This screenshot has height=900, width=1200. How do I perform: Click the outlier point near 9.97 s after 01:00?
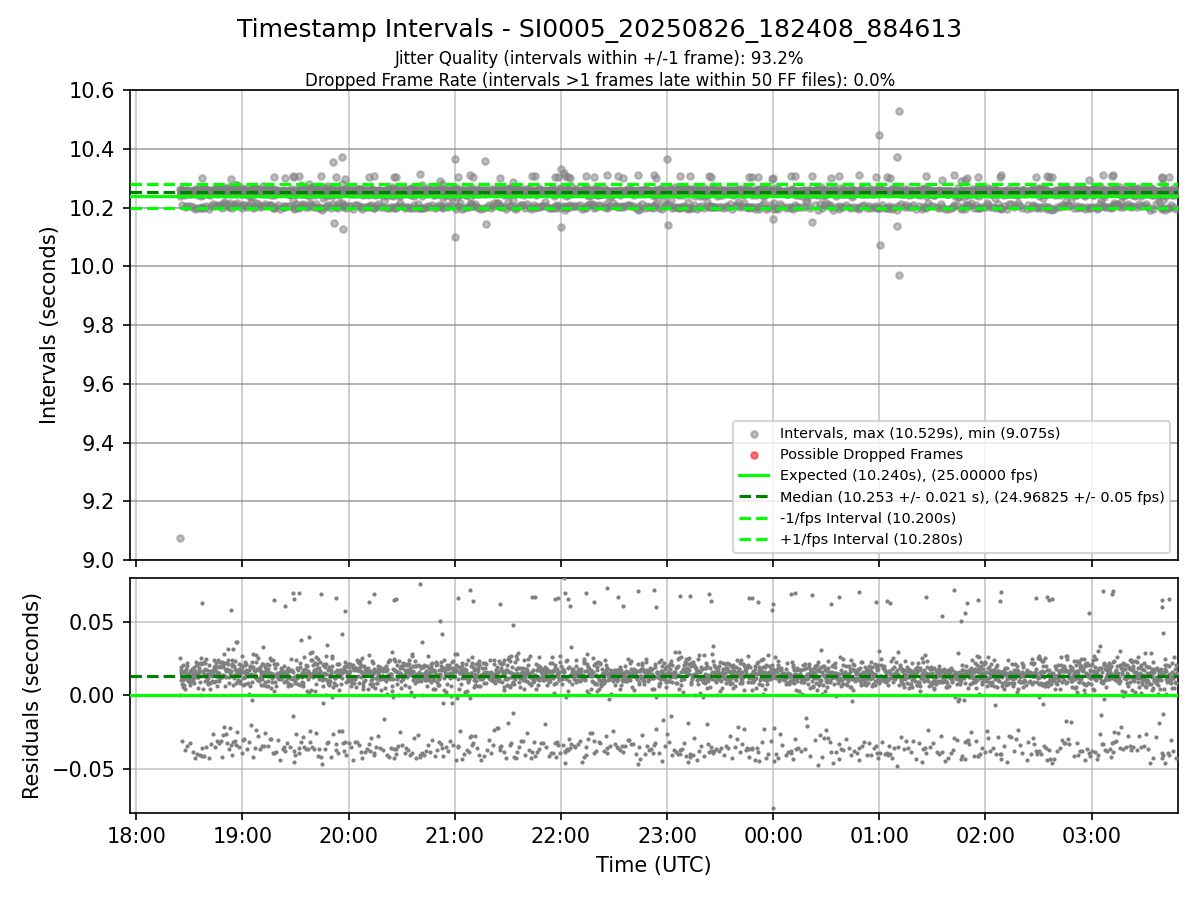click(899, 275)
